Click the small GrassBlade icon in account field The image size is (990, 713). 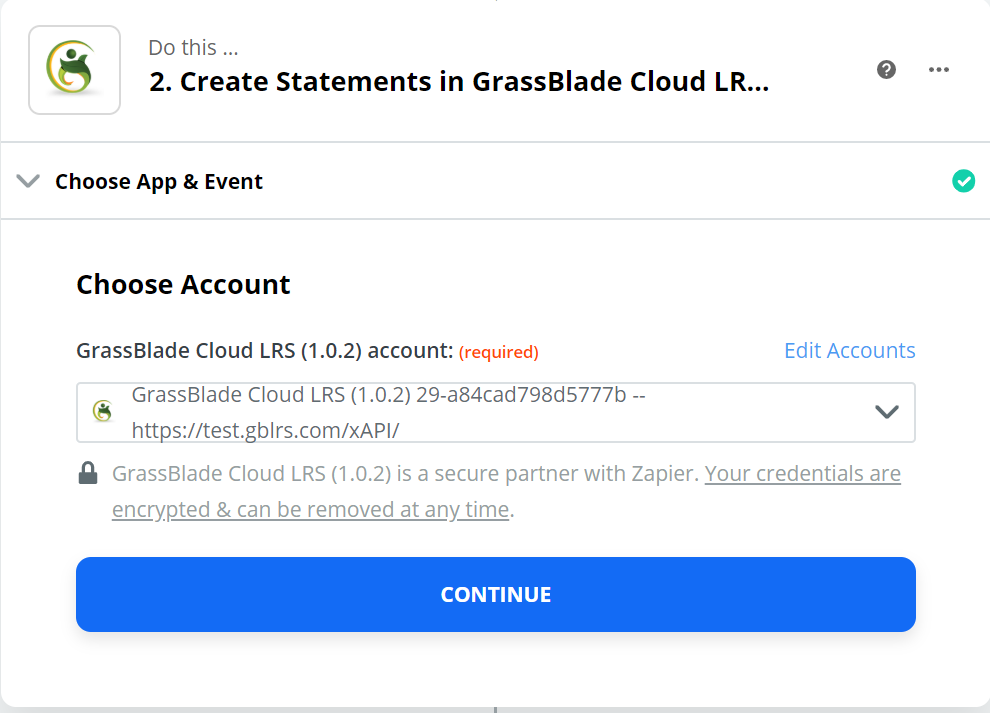coord(103,411)
